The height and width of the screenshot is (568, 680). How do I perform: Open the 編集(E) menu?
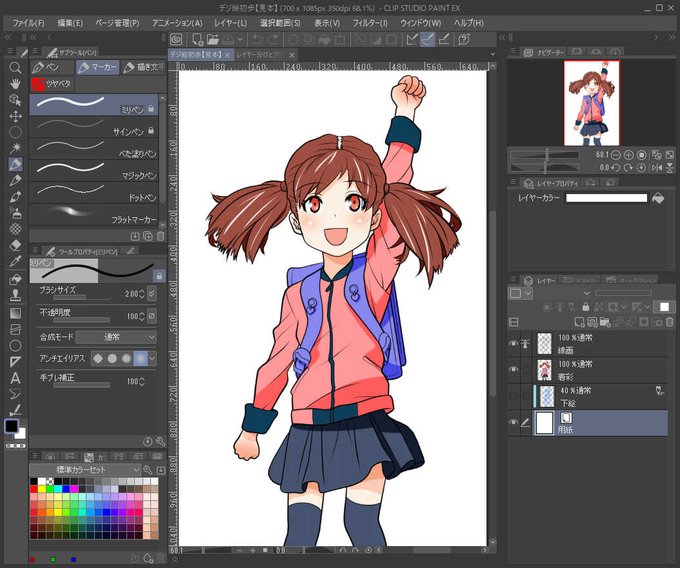pyautogui.click(x=70, y=23)
